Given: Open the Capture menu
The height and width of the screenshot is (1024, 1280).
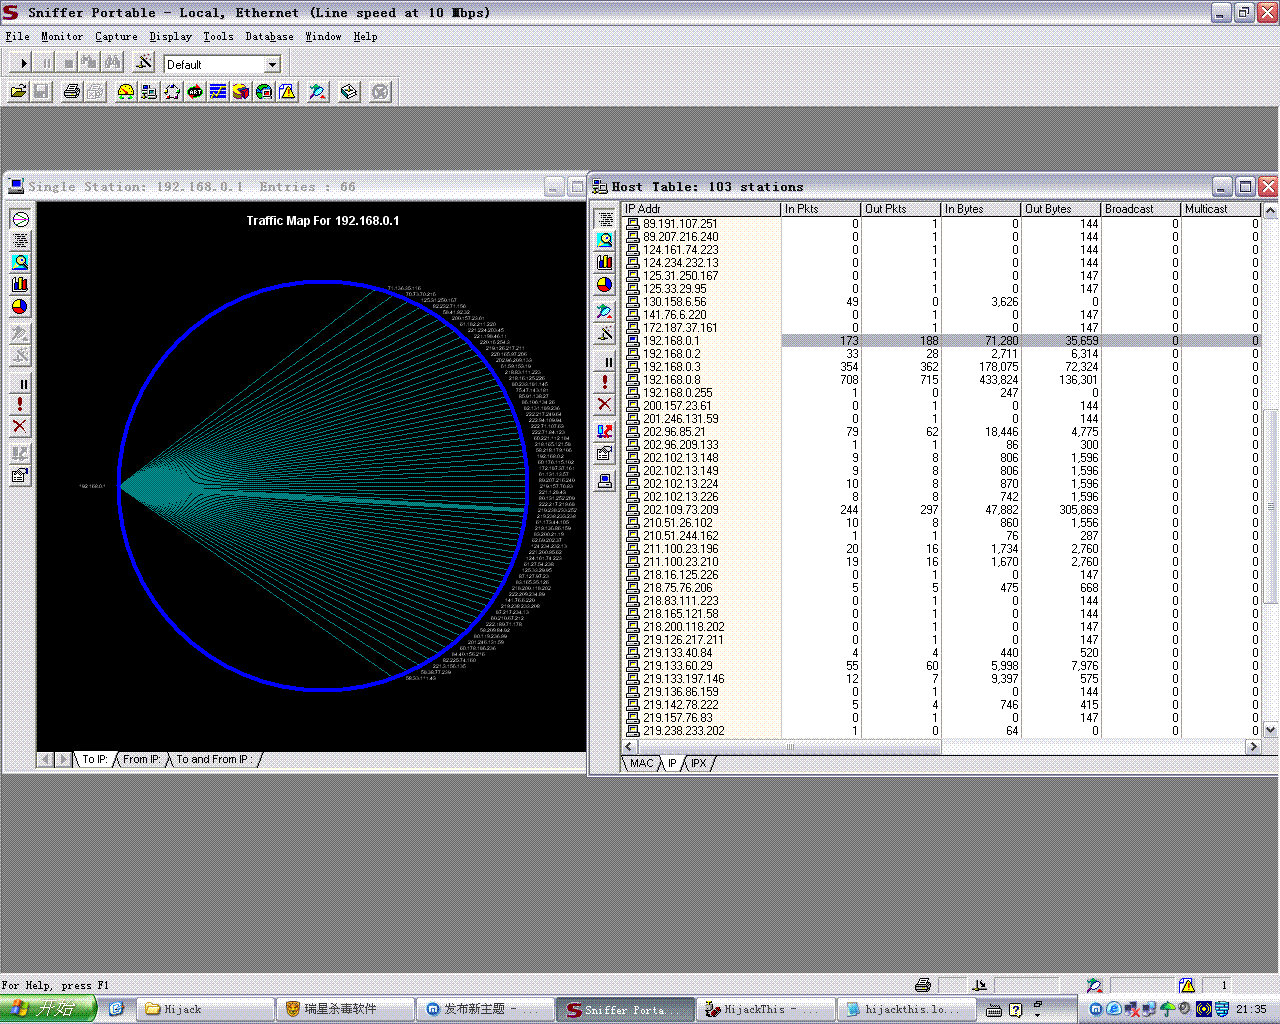Looking at the screenshot, I should [116, 36].
